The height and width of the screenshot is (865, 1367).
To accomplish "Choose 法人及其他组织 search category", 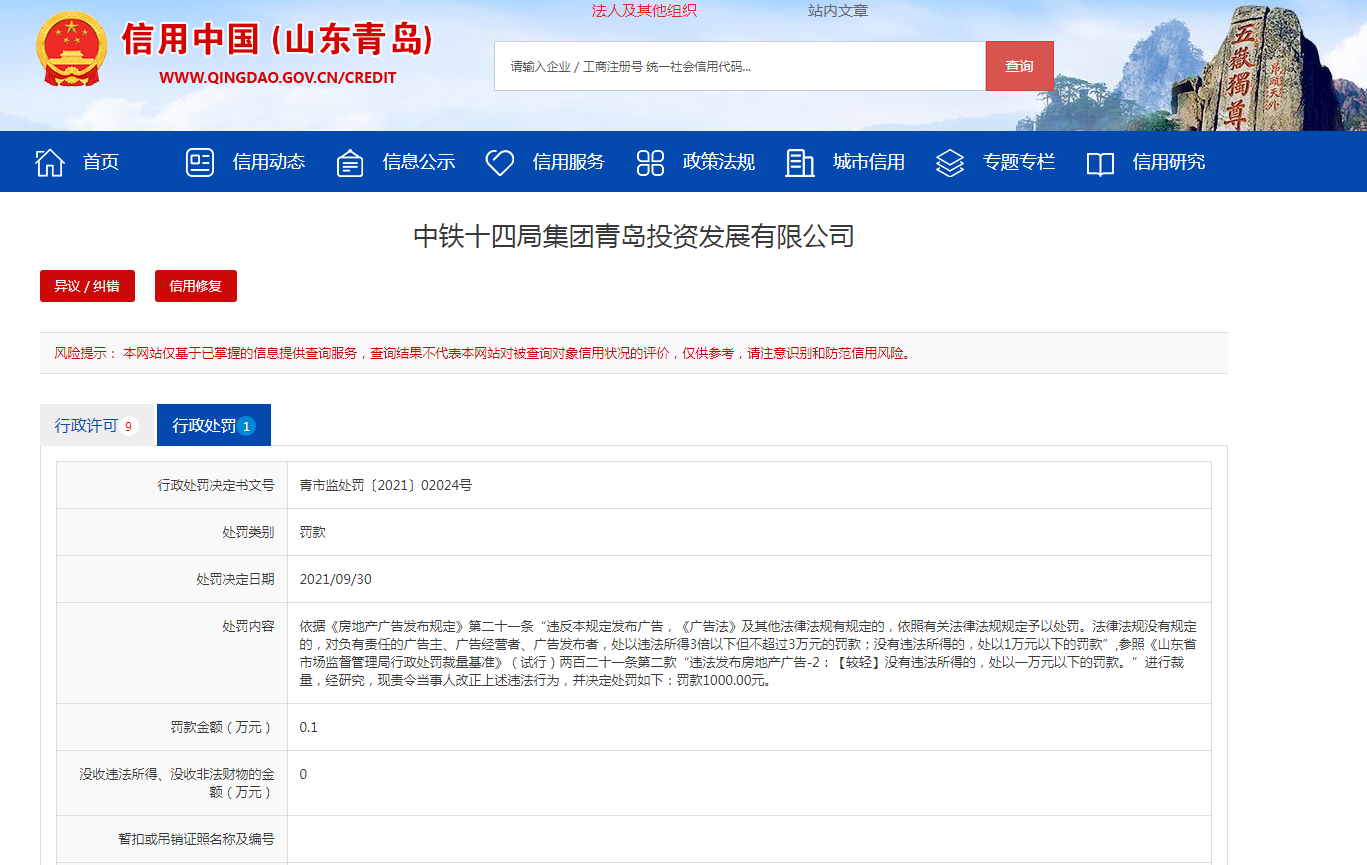I will coord(644,11).
